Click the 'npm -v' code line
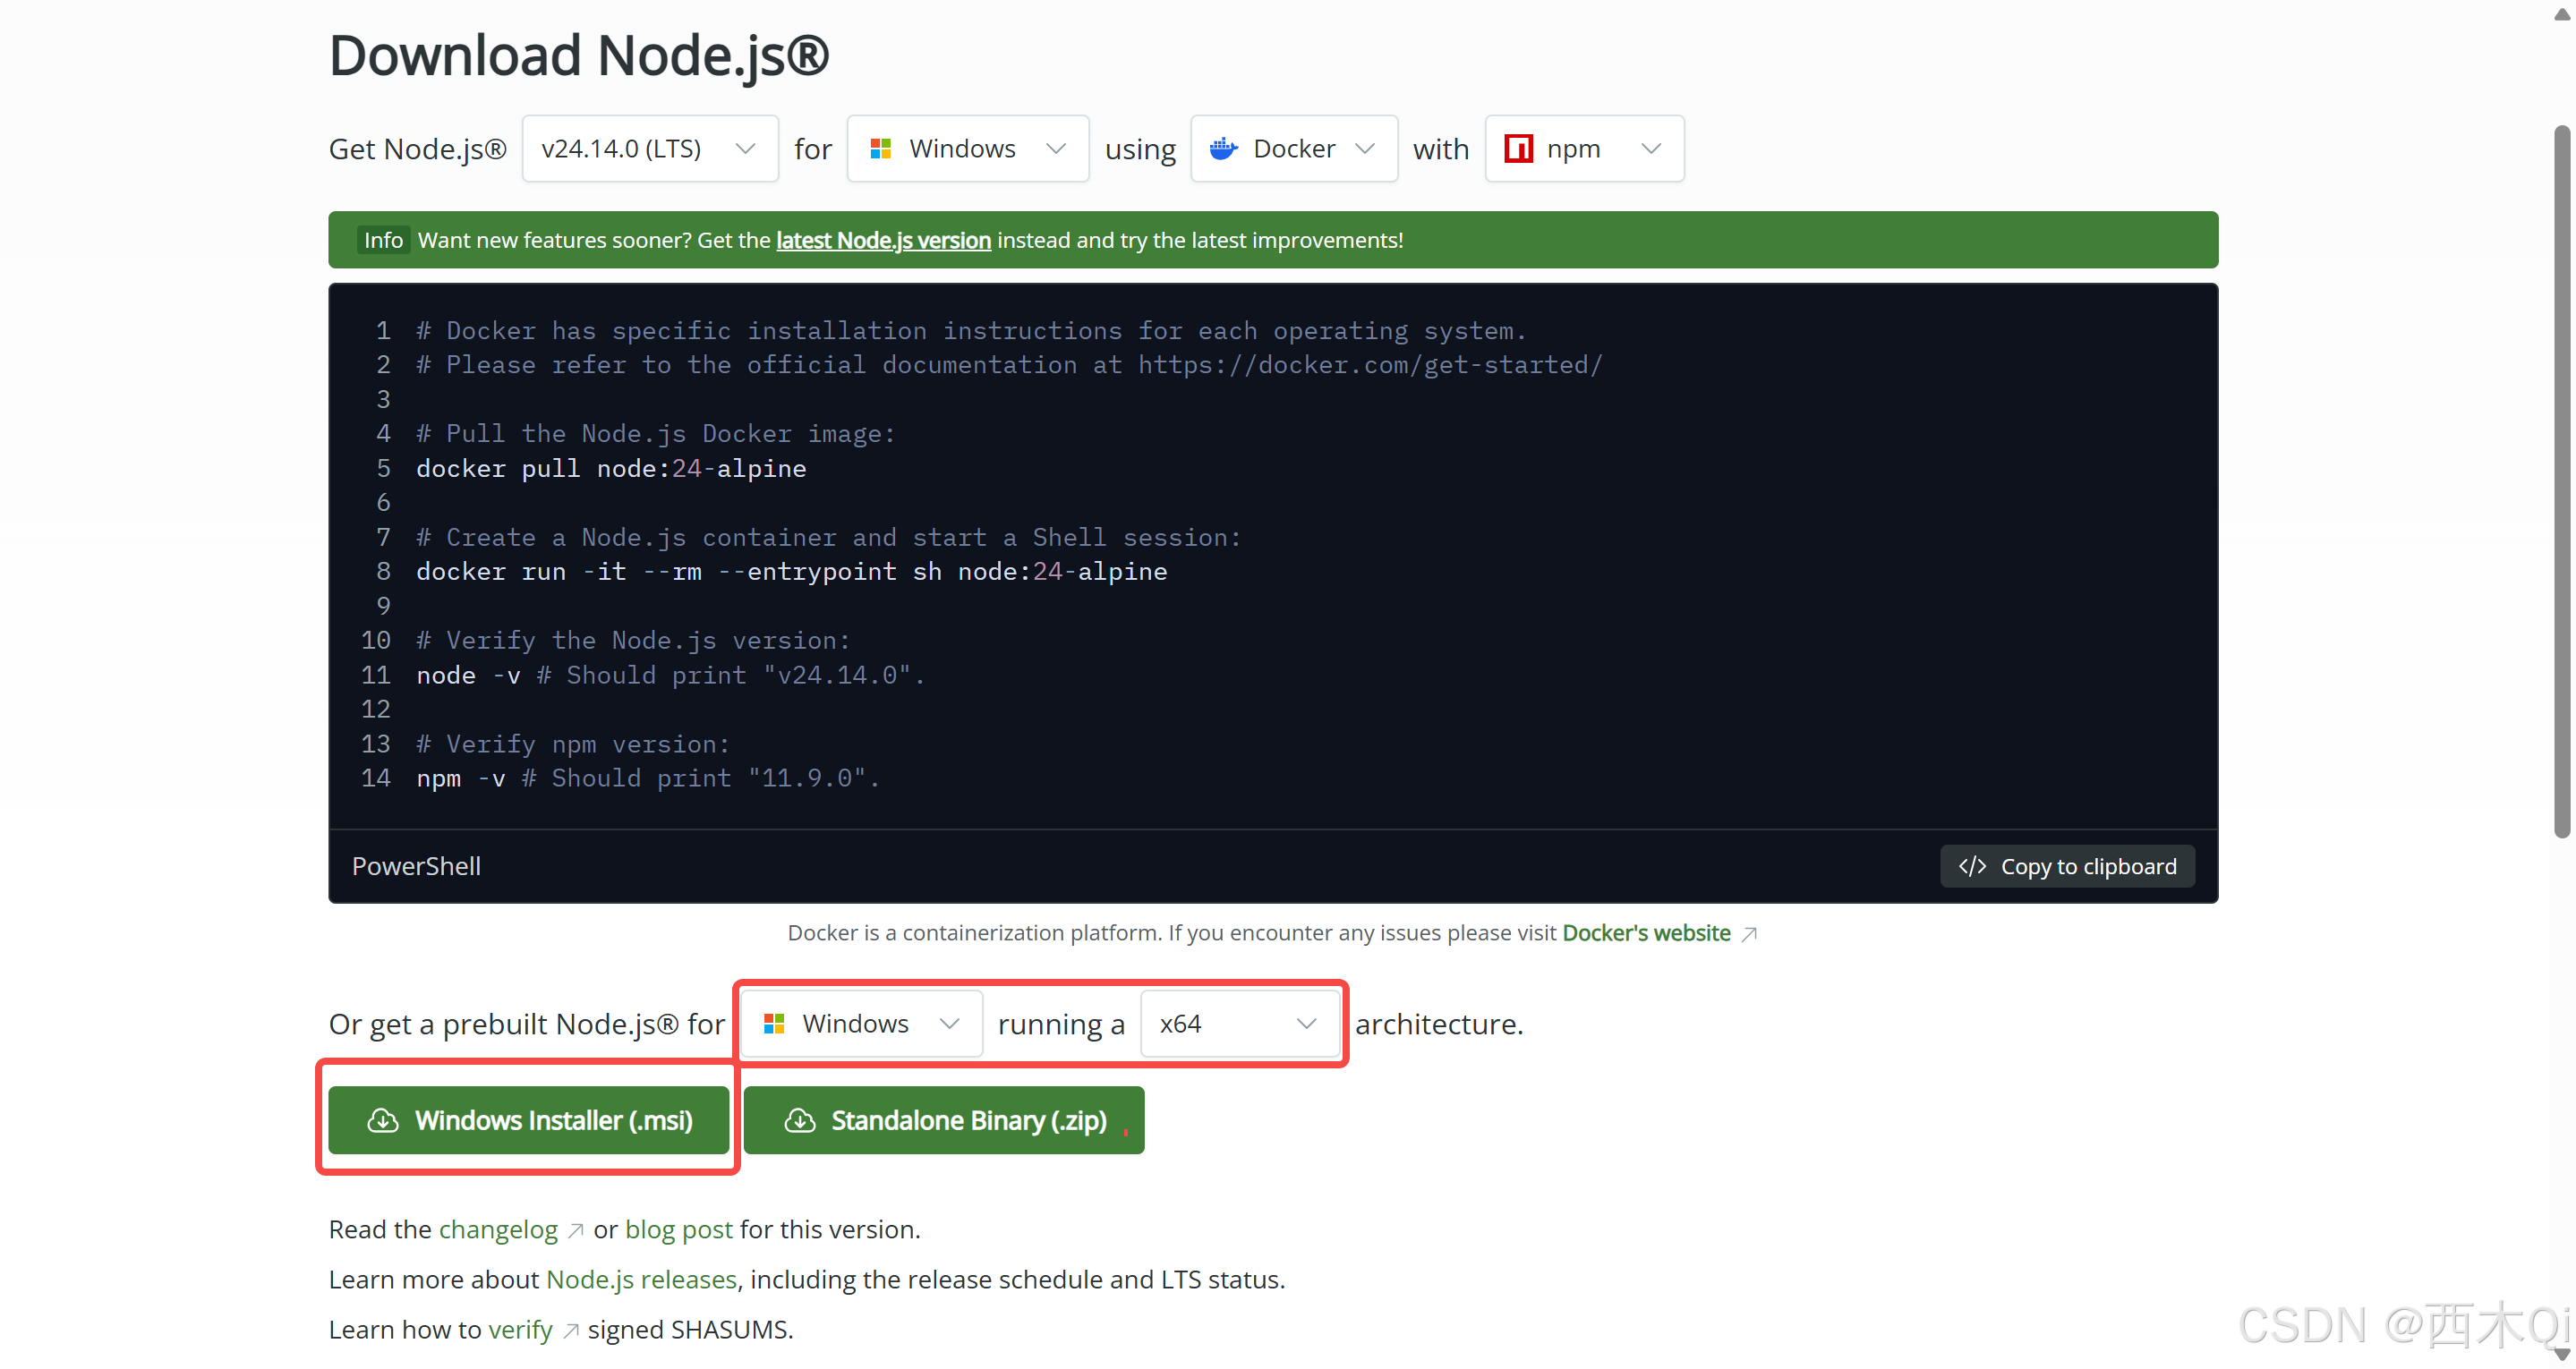 point(648,779)
